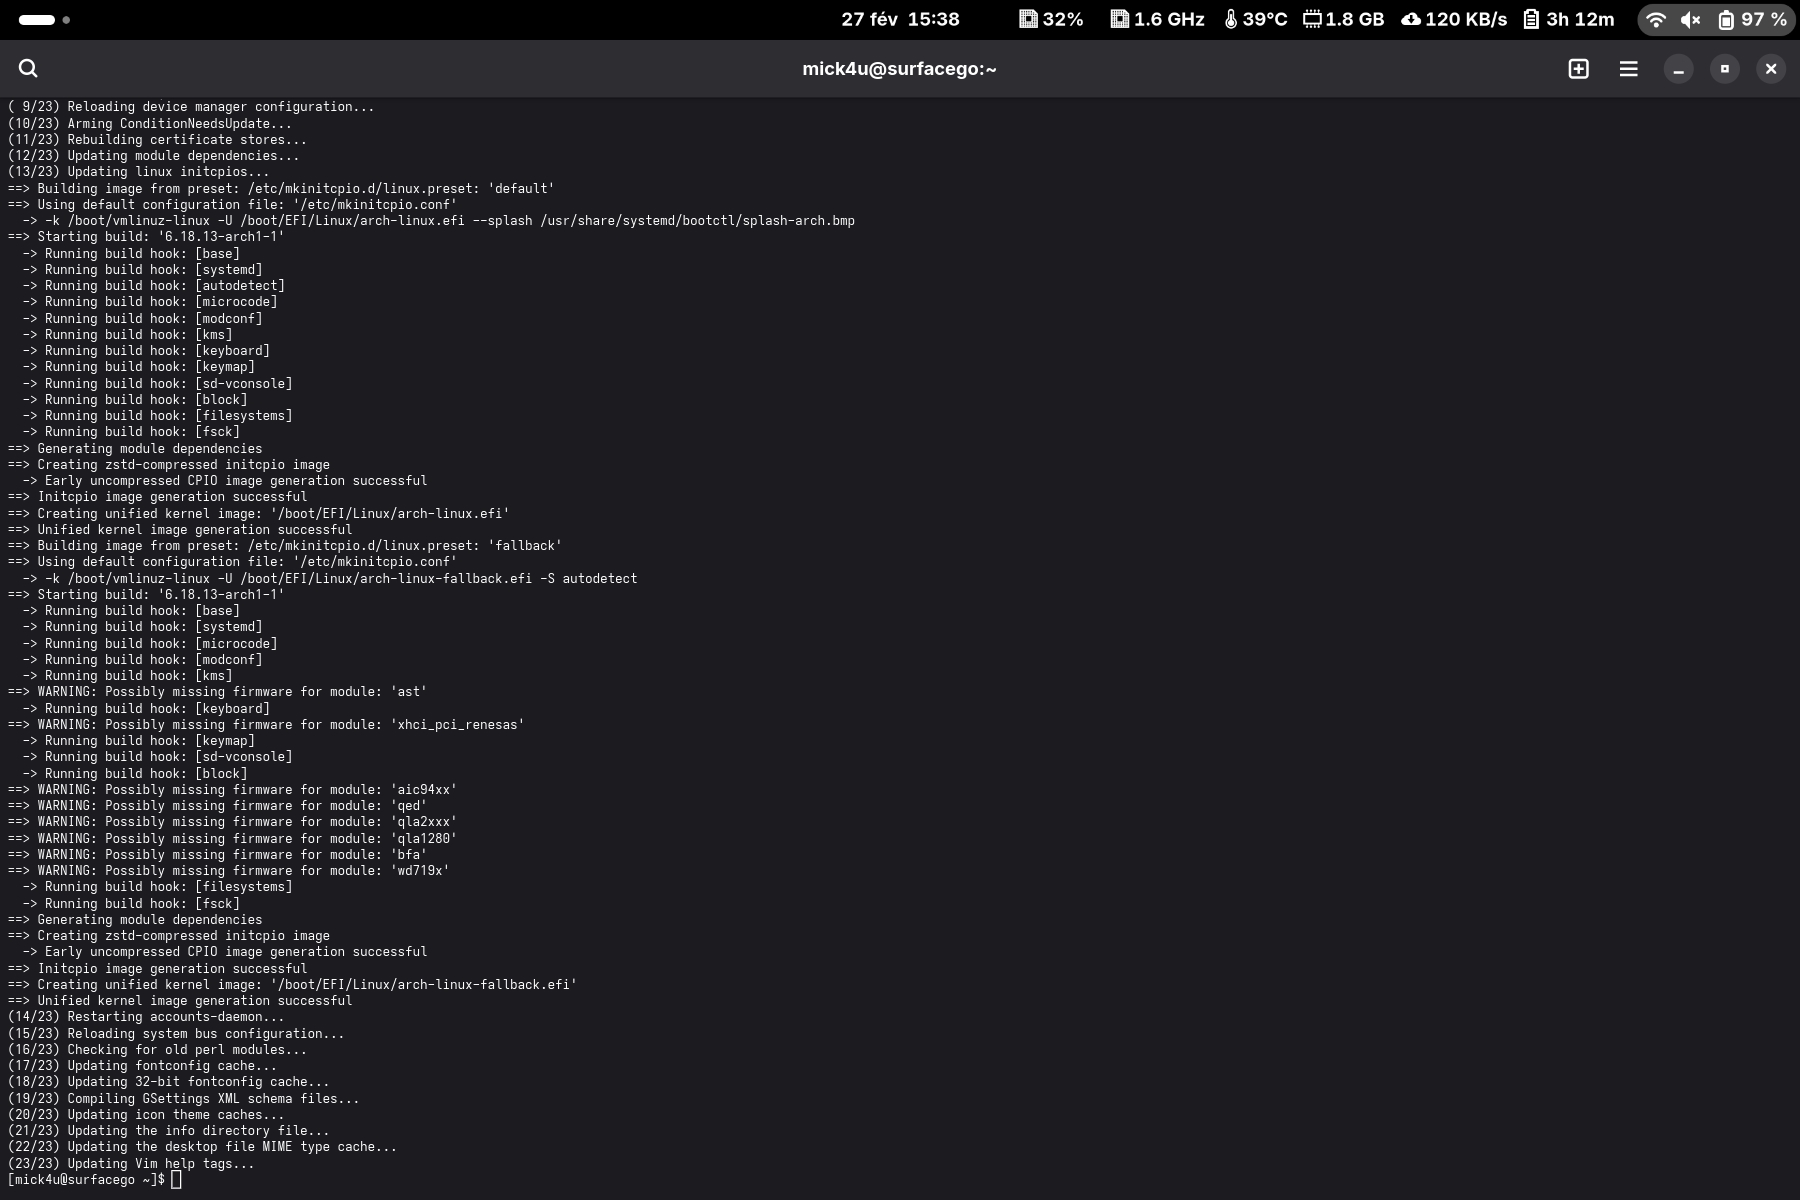Viewport: 1800px width, 1200px height.
Task: Click the 3h 12m indicator in the top bar
Action: pos(1568,19)
